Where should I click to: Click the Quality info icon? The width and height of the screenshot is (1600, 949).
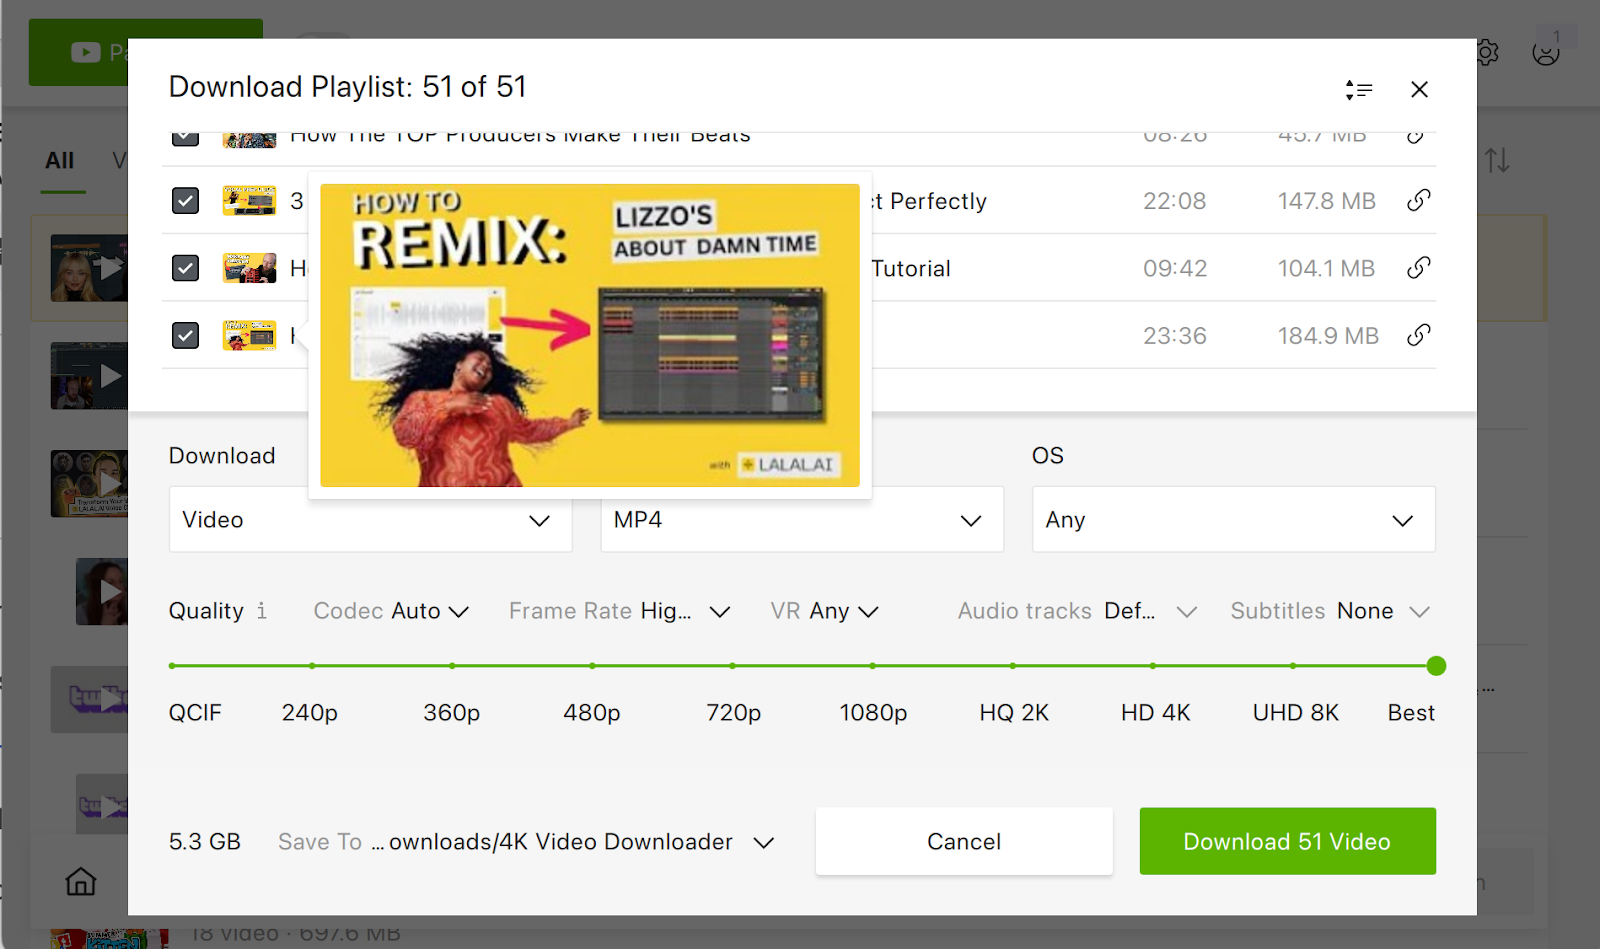(262, 611)
